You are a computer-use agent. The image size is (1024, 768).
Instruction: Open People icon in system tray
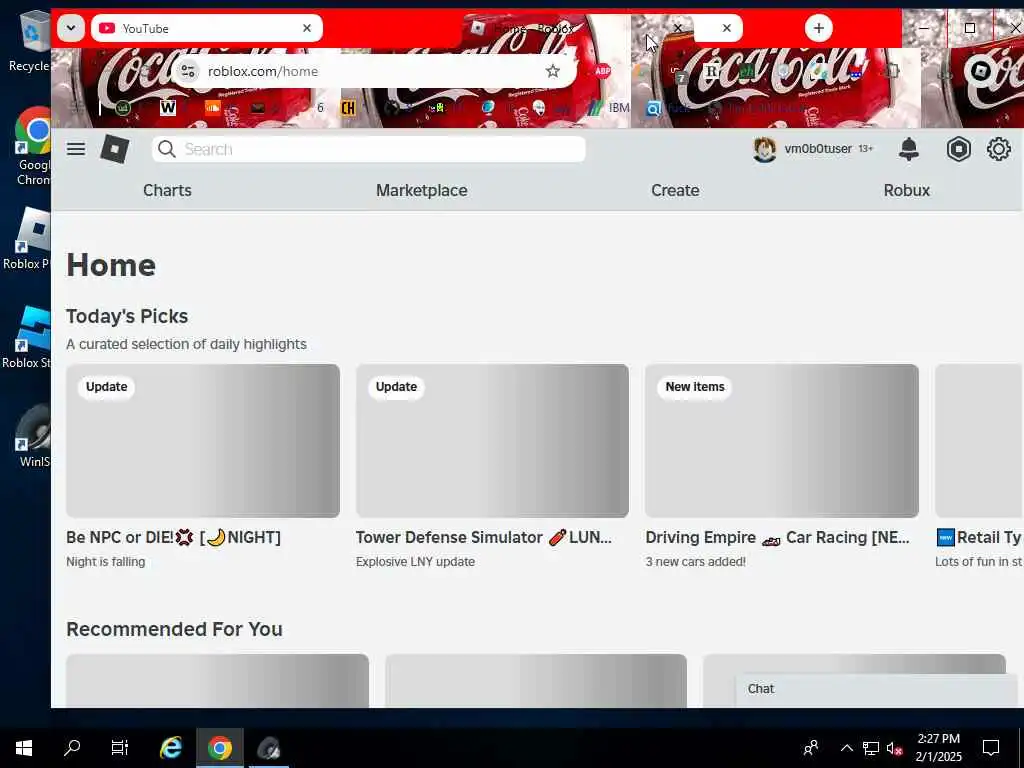click(x=810, y=748)
